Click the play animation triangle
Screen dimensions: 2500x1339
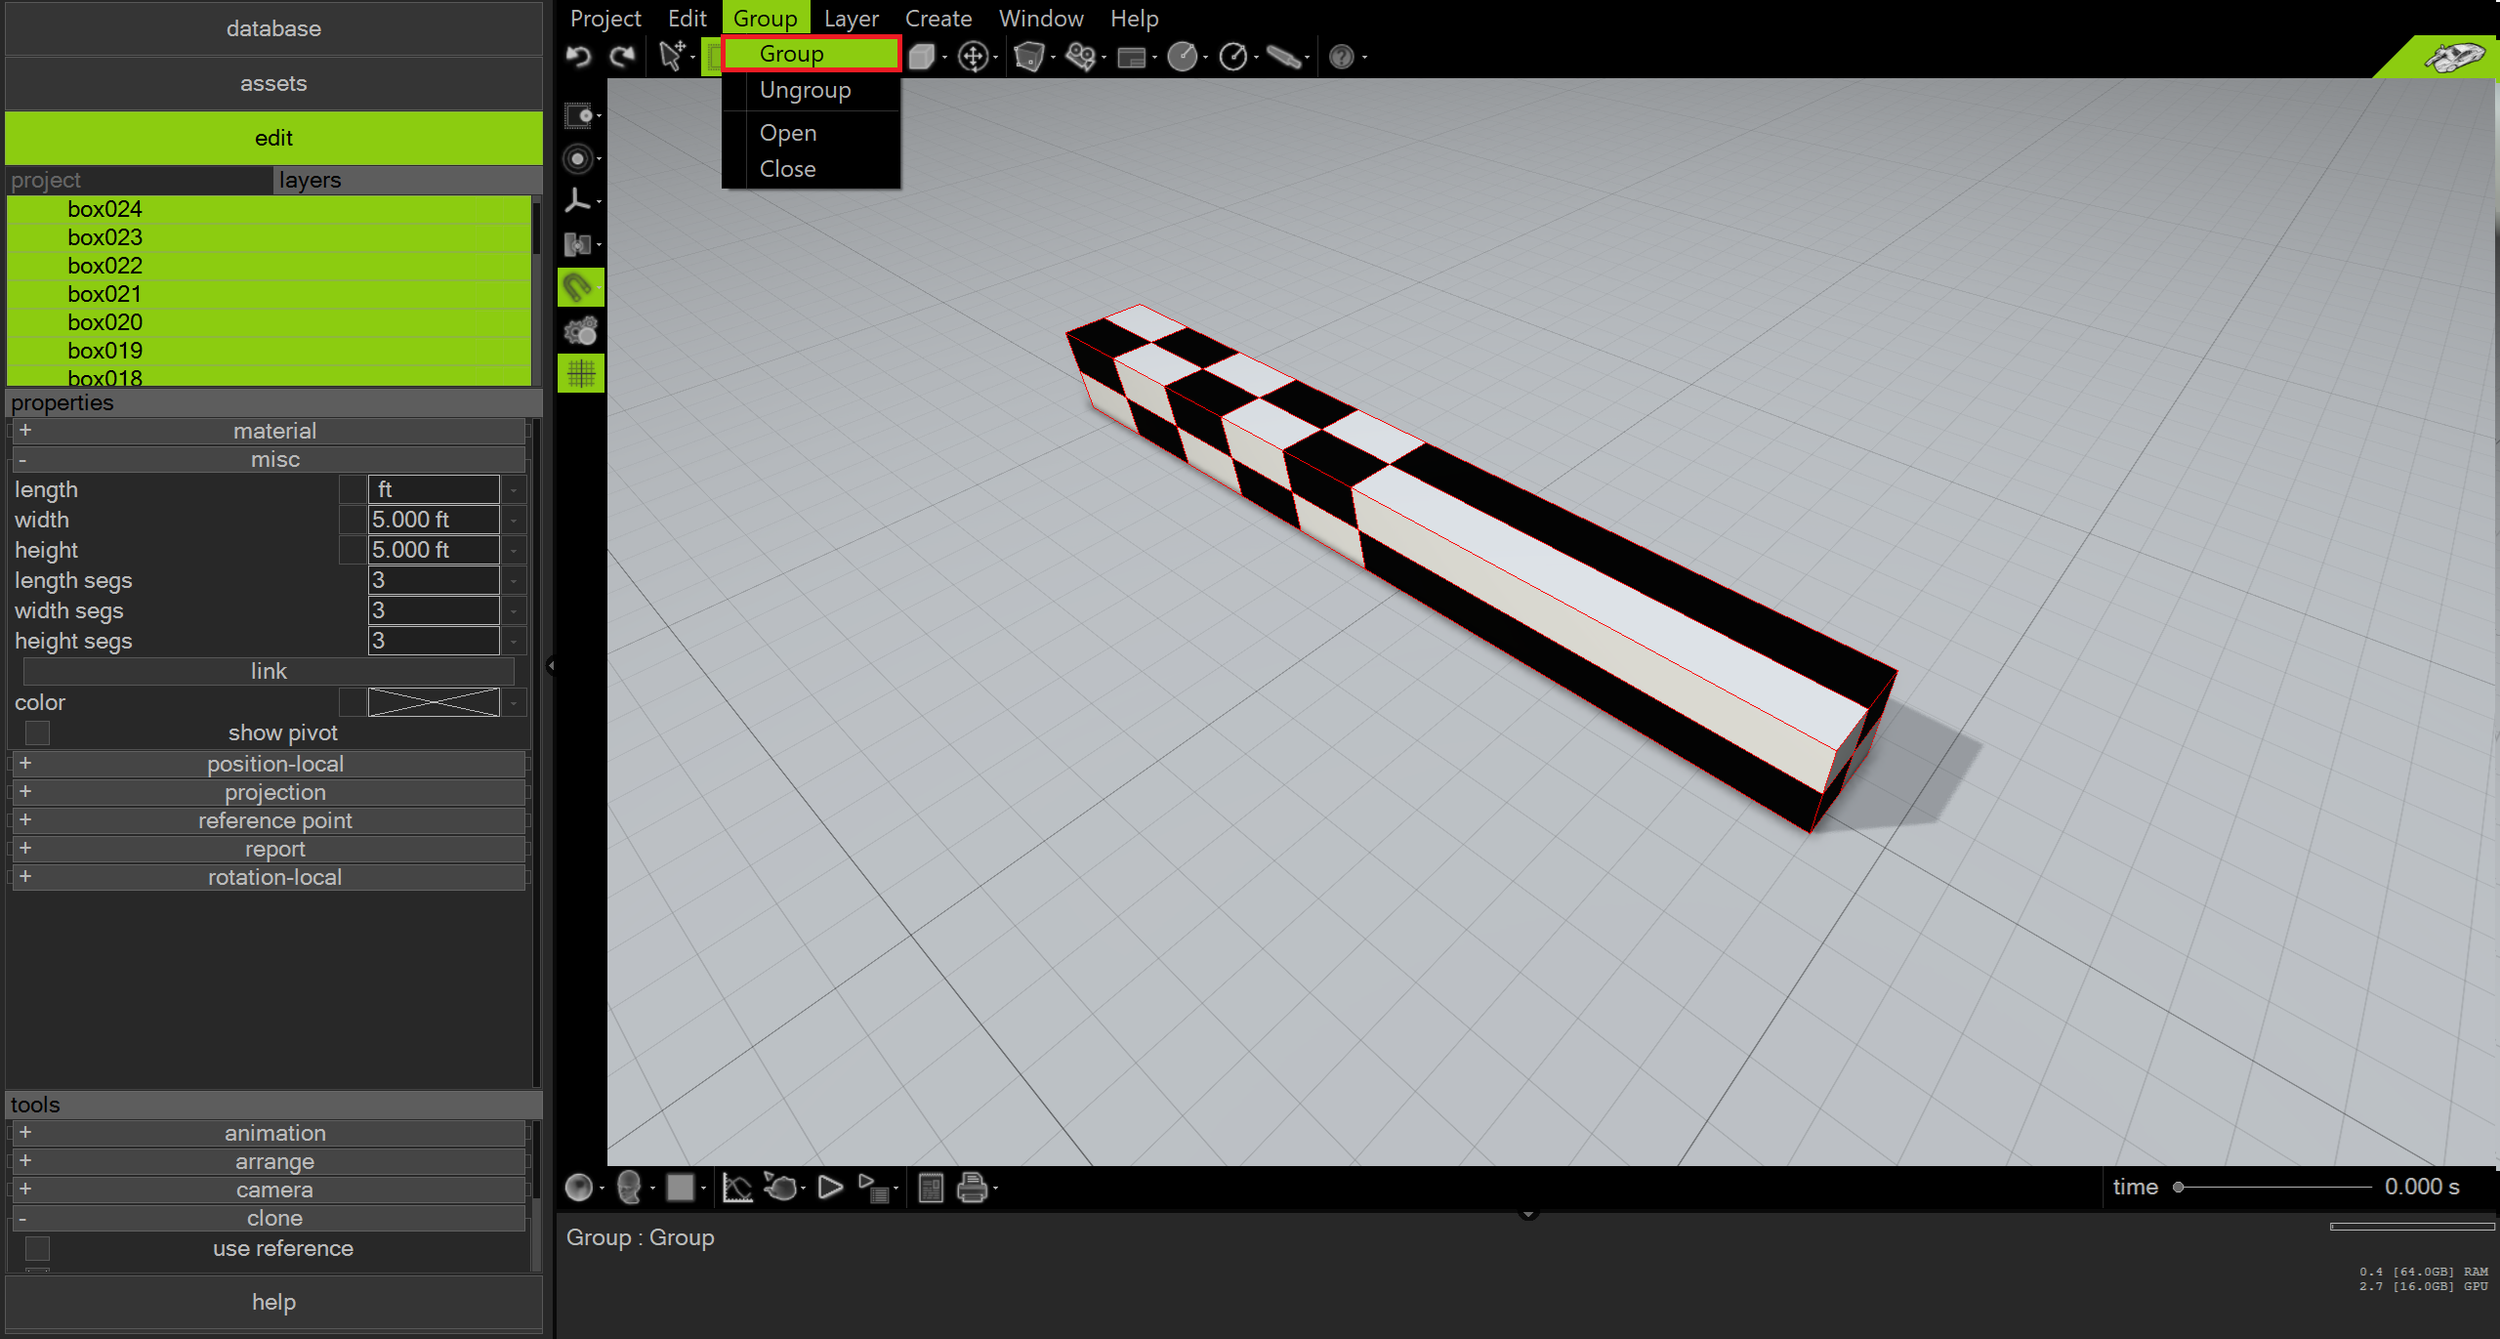830,1188
